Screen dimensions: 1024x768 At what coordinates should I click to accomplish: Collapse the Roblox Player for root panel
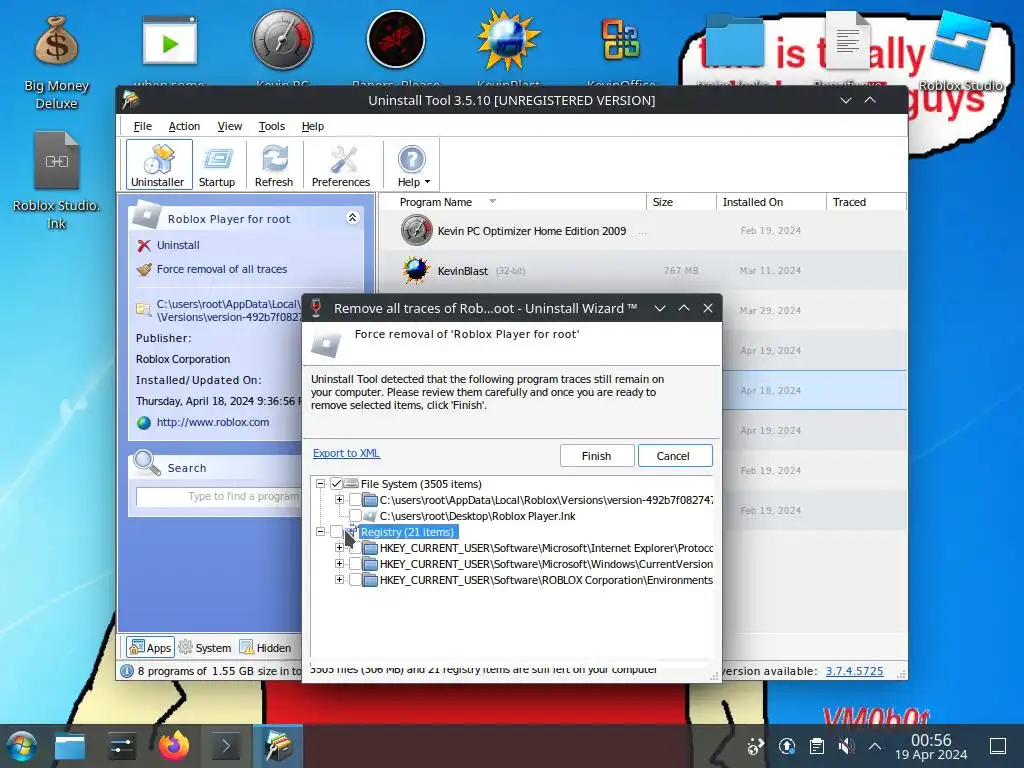click(x=352, y=217)
